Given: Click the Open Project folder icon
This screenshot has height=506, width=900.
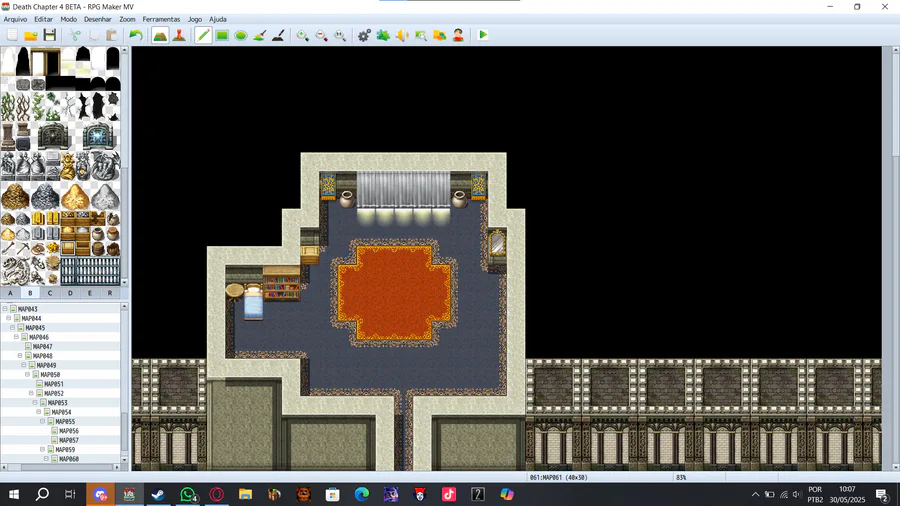Looking at the screenshot, I should (x=31, y=35).
